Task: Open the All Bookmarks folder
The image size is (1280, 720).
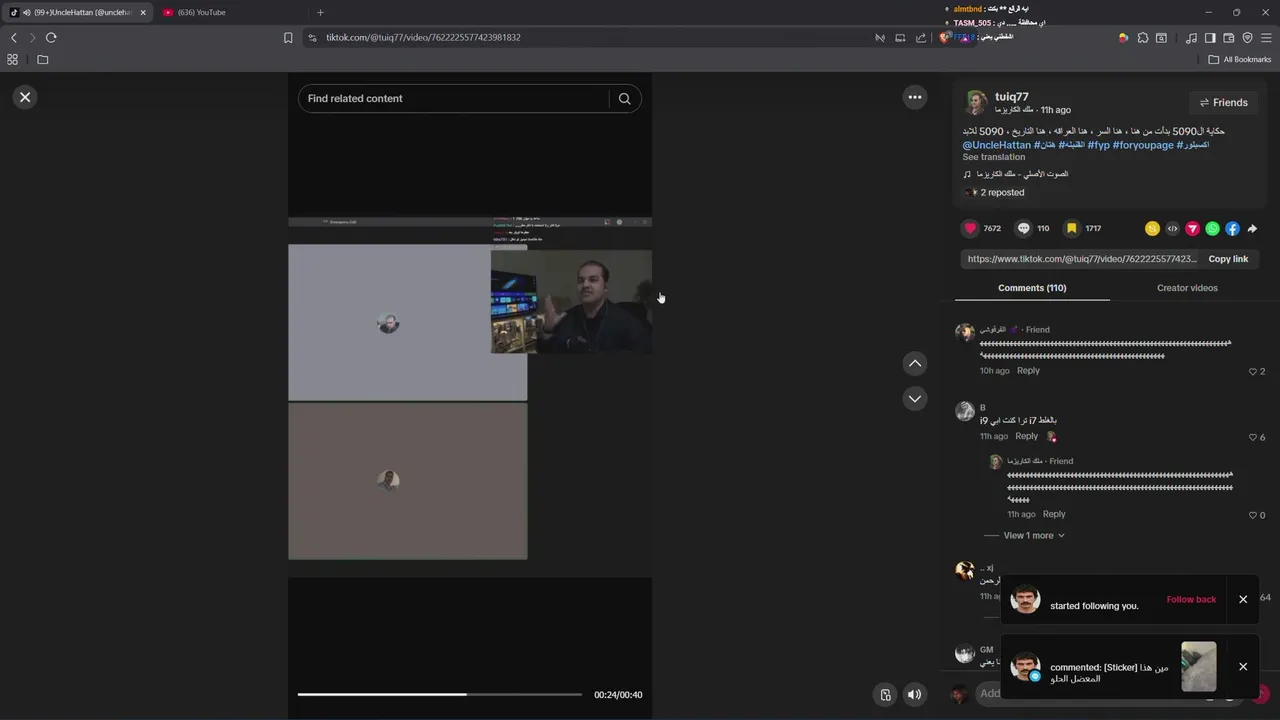Action: click(1240, 59)
